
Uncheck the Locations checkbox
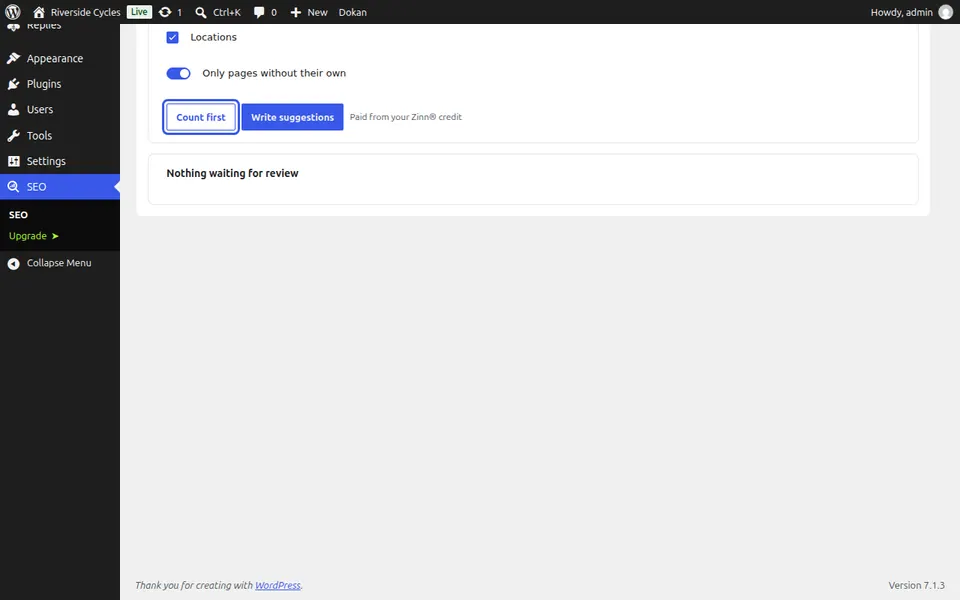173,37
